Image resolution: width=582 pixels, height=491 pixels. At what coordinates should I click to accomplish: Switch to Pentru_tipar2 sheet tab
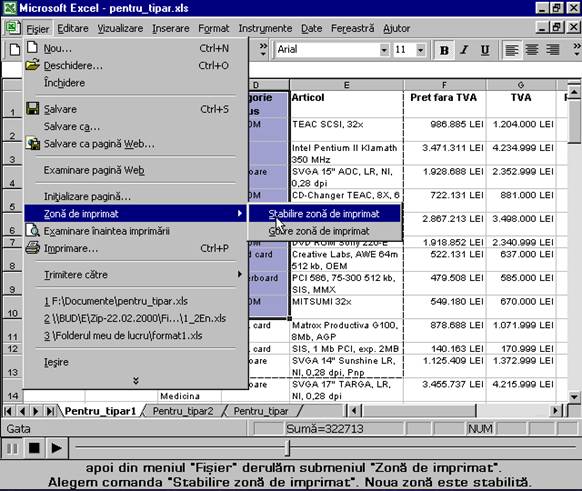click(x=183, y=411)
